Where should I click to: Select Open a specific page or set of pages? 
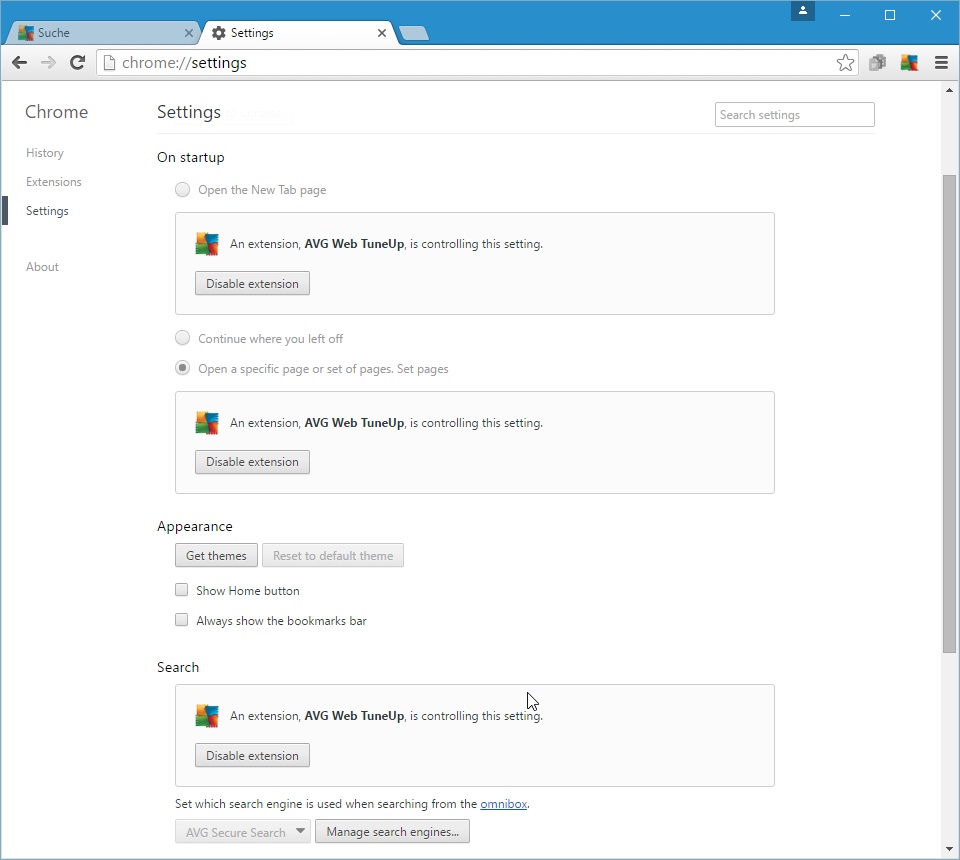pyautogui.click(x=182, y=368)
